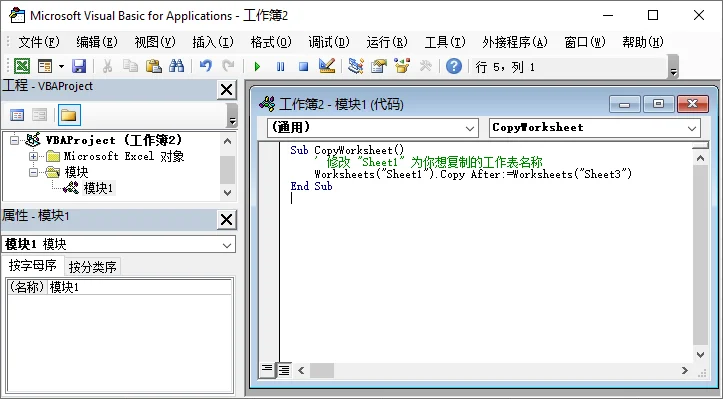Image resolution: width=723 pixels, height=399 pixels.
Task: Click project tree scroll down arrow
Action: [x=227, y=193]
